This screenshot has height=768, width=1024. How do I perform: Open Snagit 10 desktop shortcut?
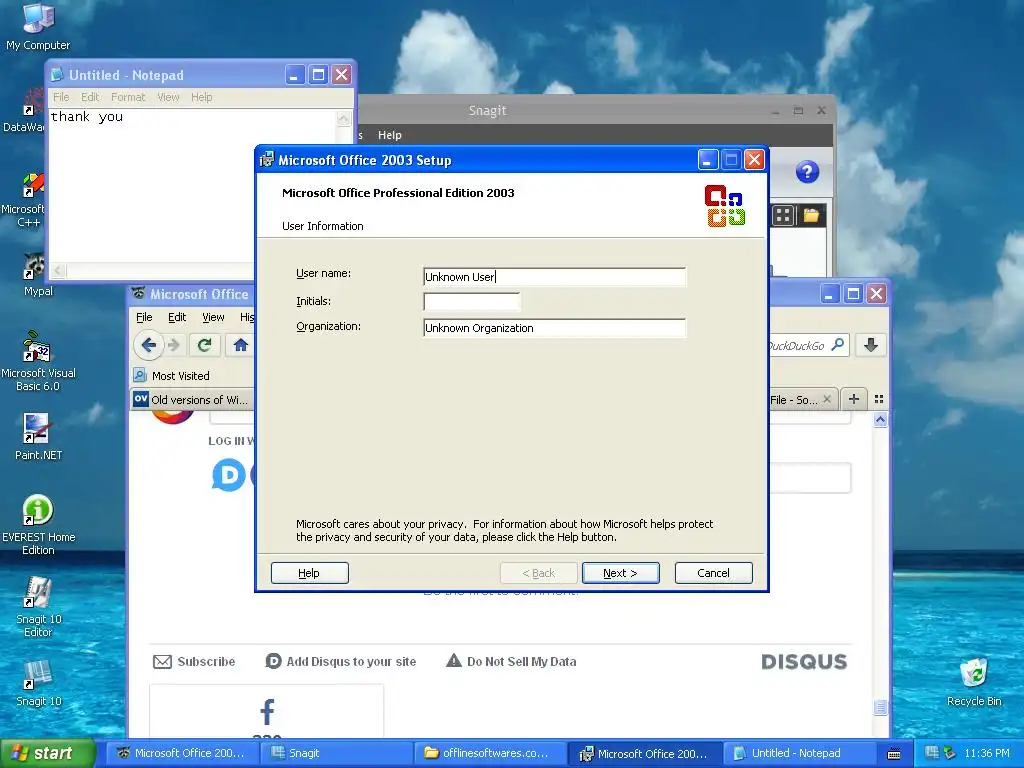(38, 683)
